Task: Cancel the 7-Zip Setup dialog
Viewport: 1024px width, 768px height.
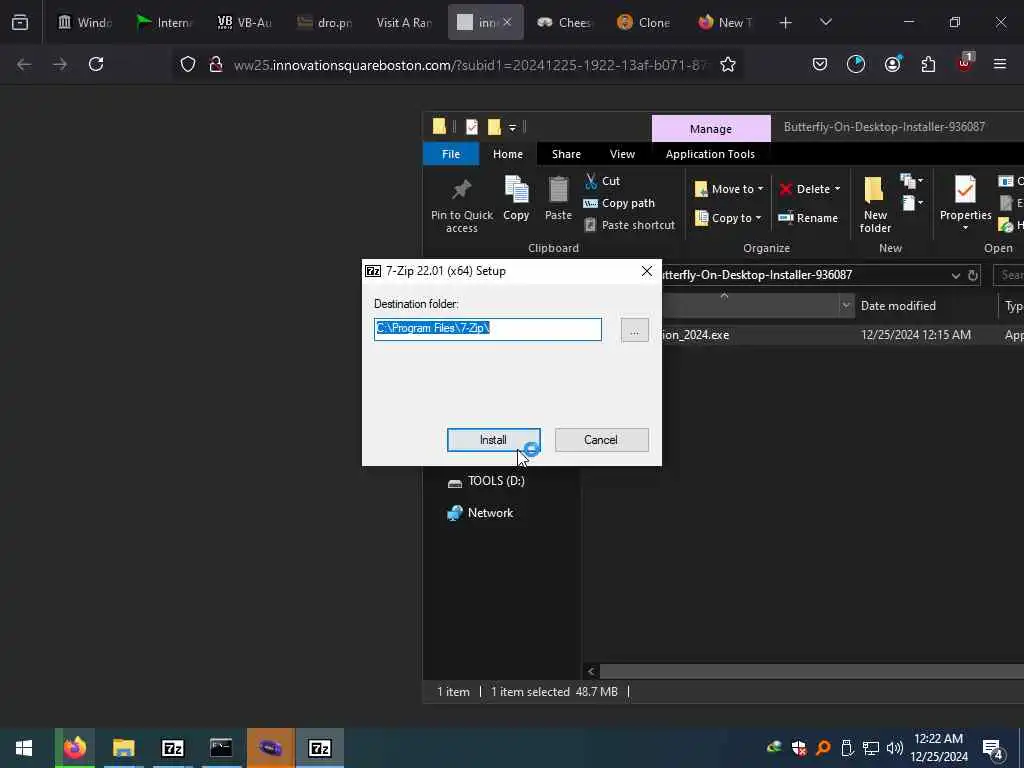Action: [x=601, y=440]
